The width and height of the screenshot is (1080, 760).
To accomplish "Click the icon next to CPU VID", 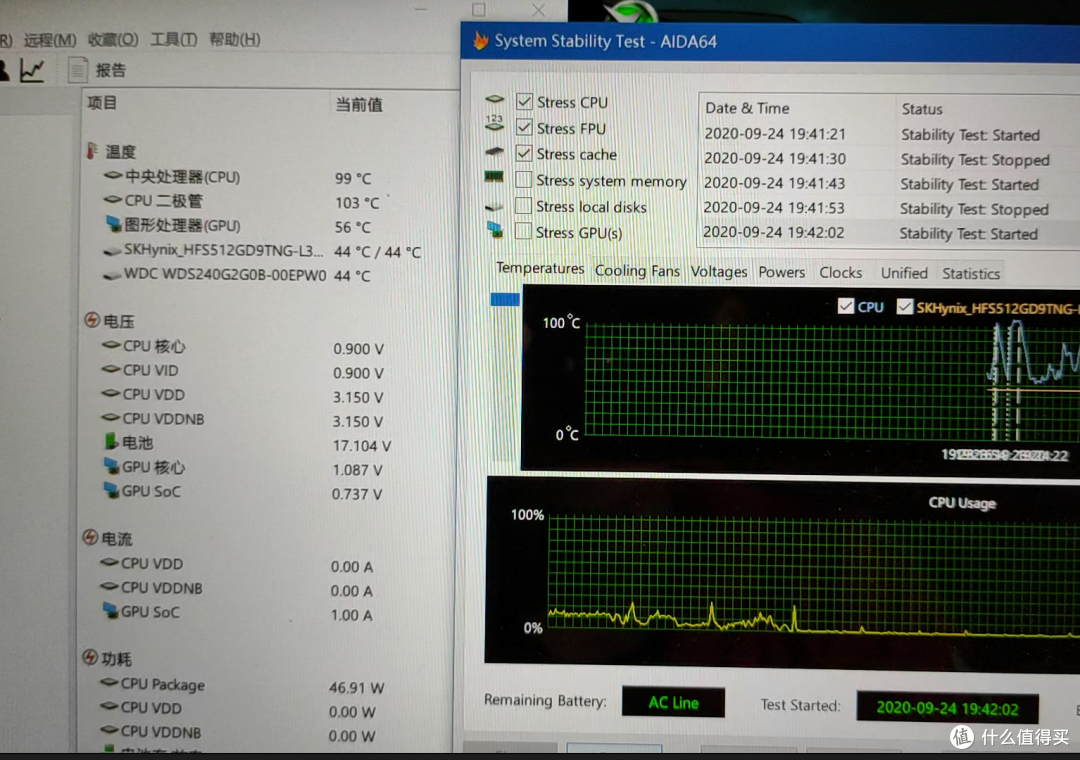I will [x=111, y=369].
